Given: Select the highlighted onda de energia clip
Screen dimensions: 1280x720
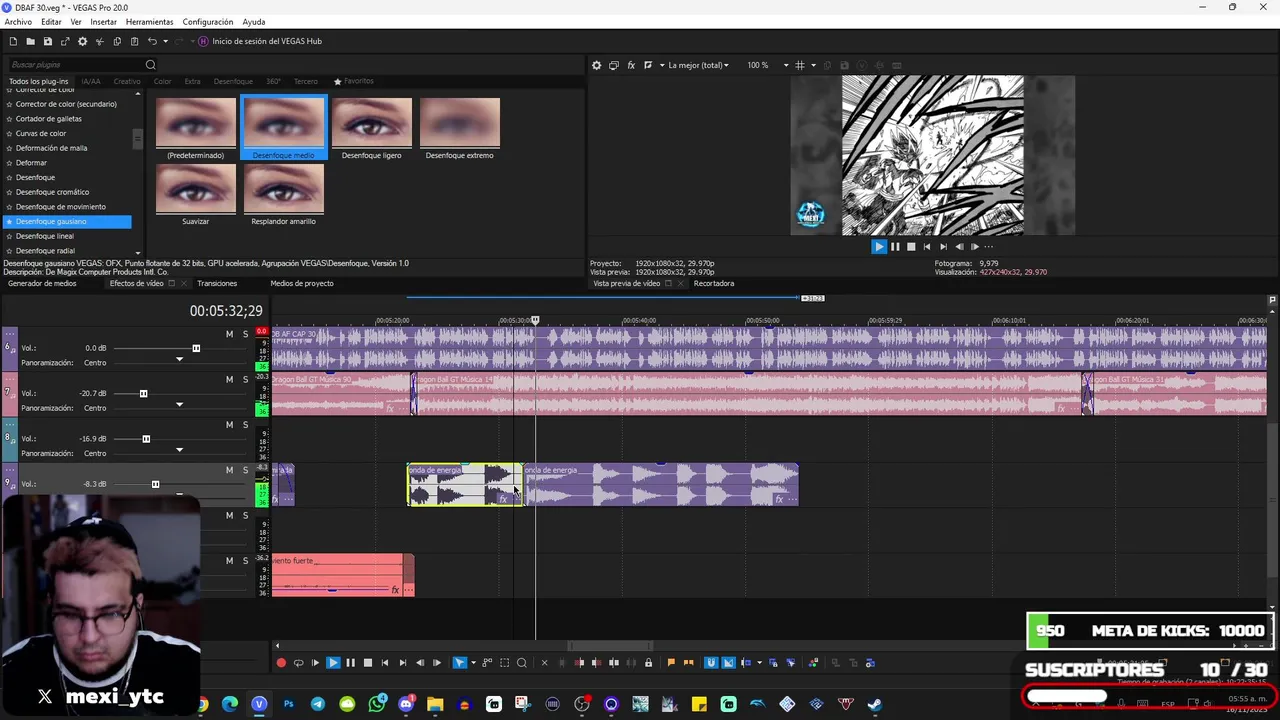Looking at the screenshot, I should pyautogui.click(x=465, y=484).
